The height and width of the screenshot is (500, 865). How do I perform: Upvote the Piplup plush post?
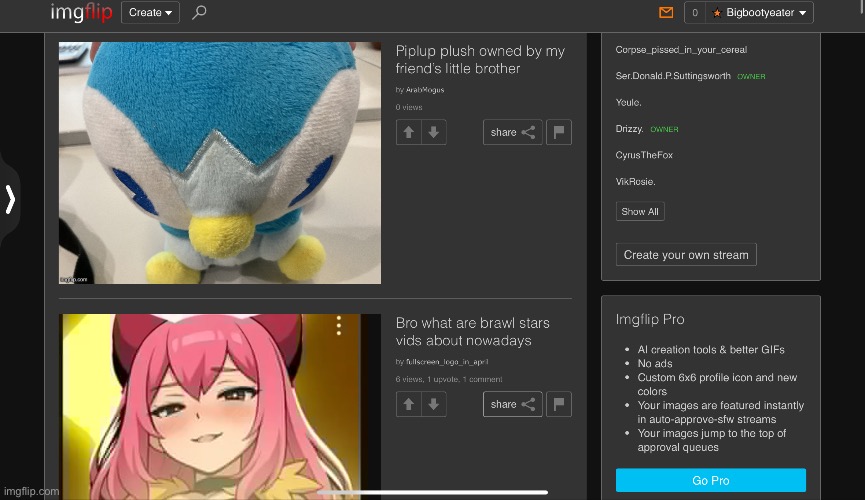coord(408,132)
